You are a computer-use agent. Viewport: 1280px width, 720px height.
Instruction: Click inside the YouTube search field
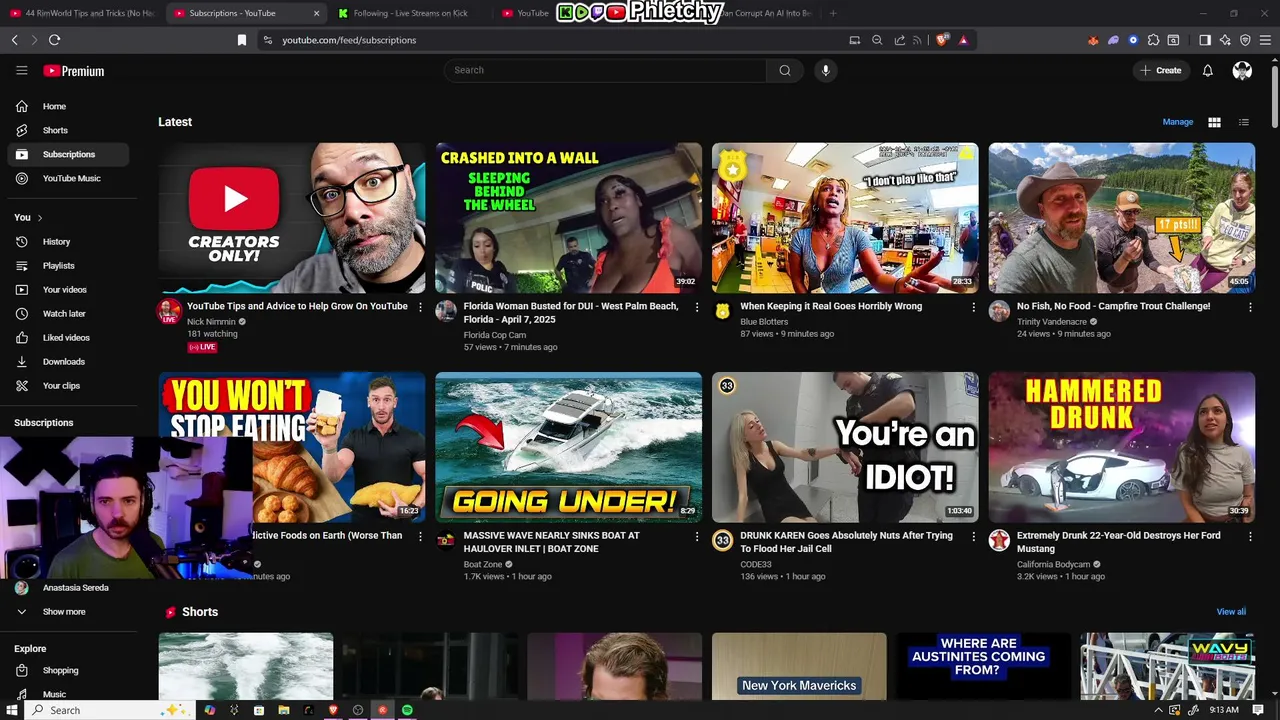[x=605, y=70]
